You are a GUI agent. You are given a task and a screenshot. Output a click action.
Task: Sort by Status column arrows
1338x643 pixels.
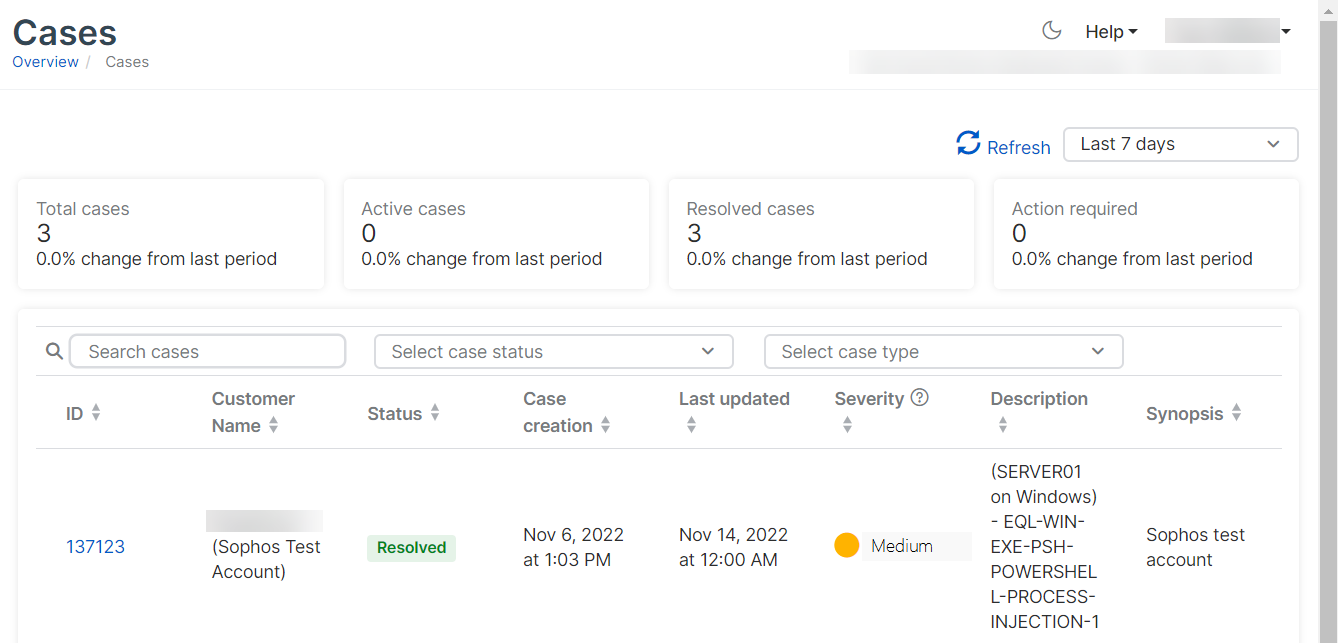[x=435, y=413]
